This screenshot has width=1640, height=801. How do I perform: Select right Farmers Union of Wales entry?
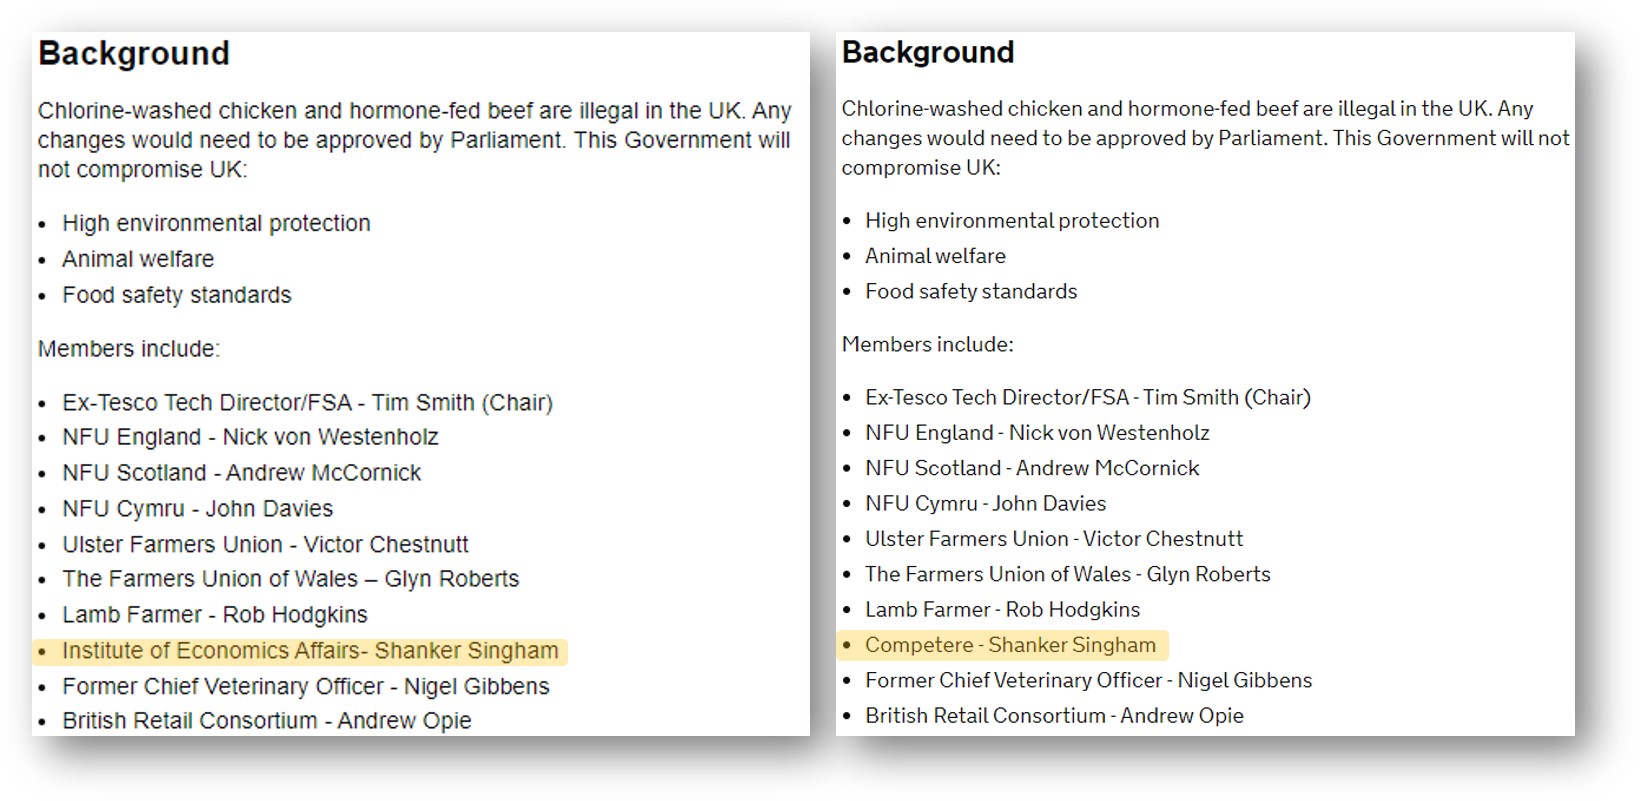click(x=1067, y=574)
